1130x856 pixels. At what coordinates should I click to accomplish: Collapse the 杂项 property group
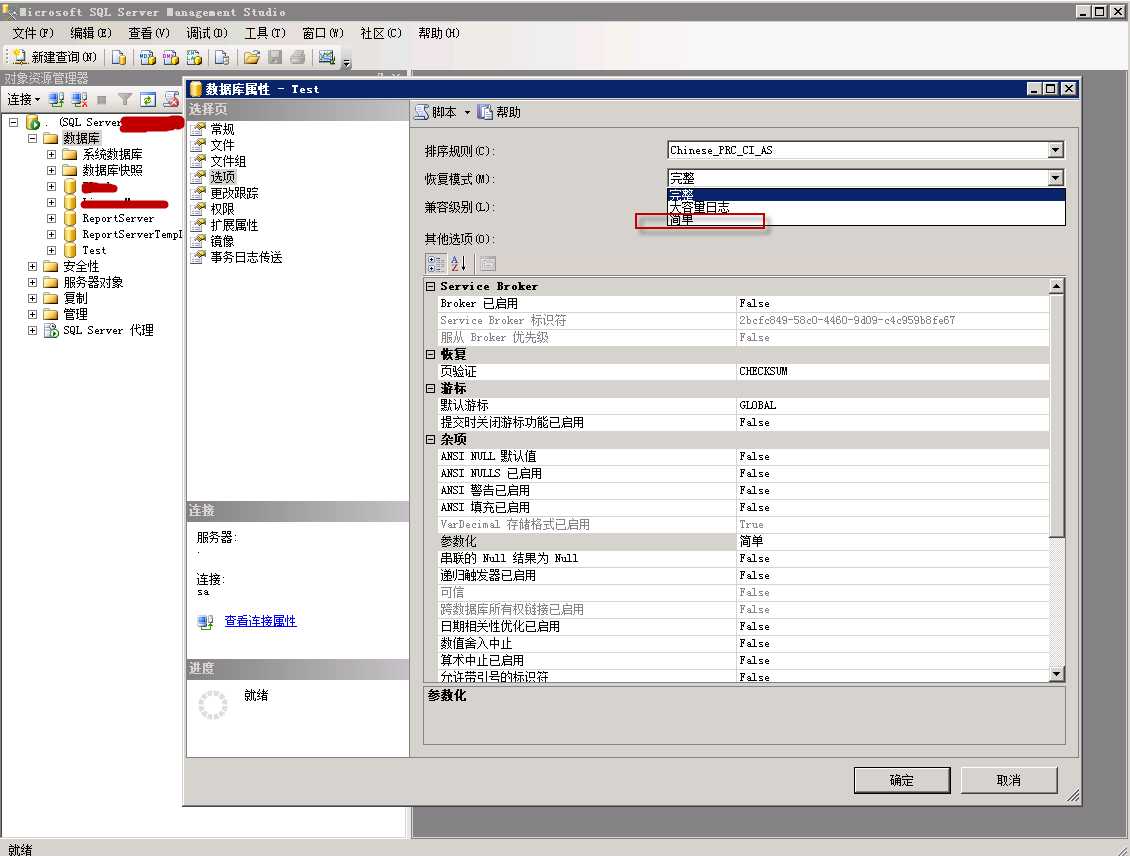point(430,439)
